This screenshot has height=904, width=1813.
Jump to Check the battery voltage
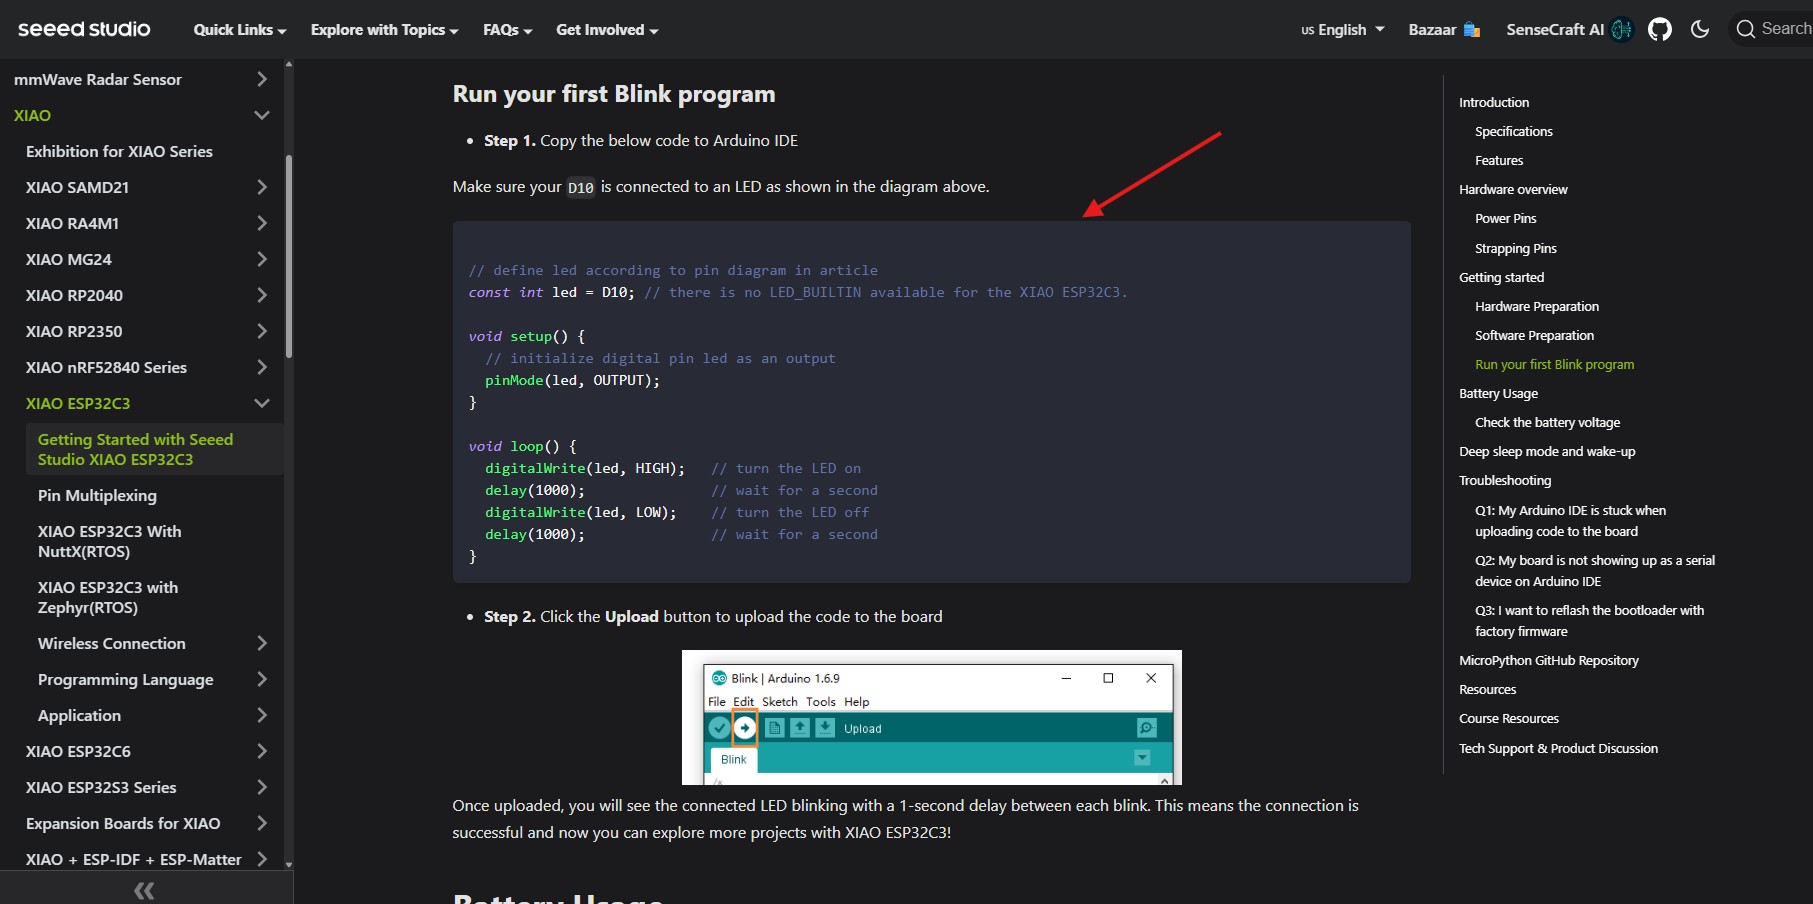1547,422
